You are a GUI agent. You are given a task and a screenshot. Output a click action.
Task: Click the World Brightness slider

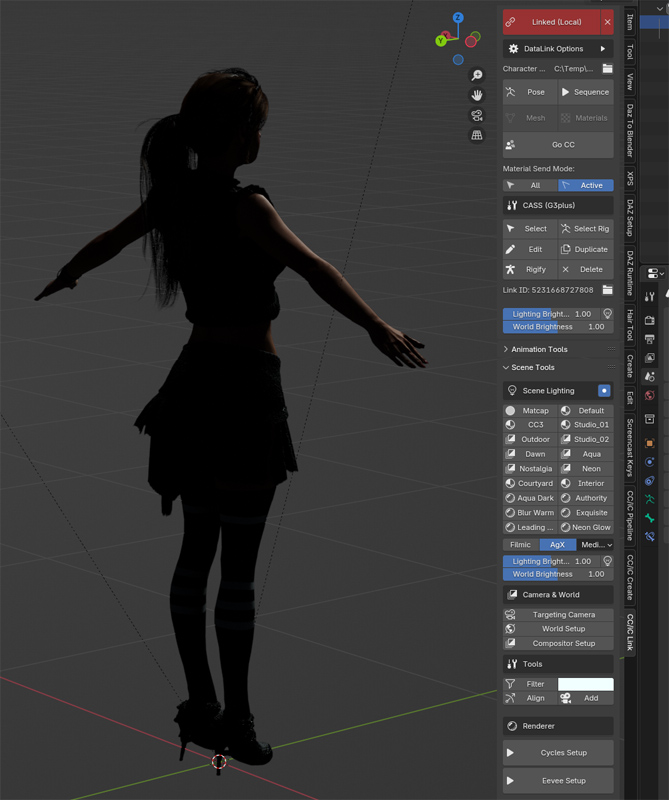558,327
